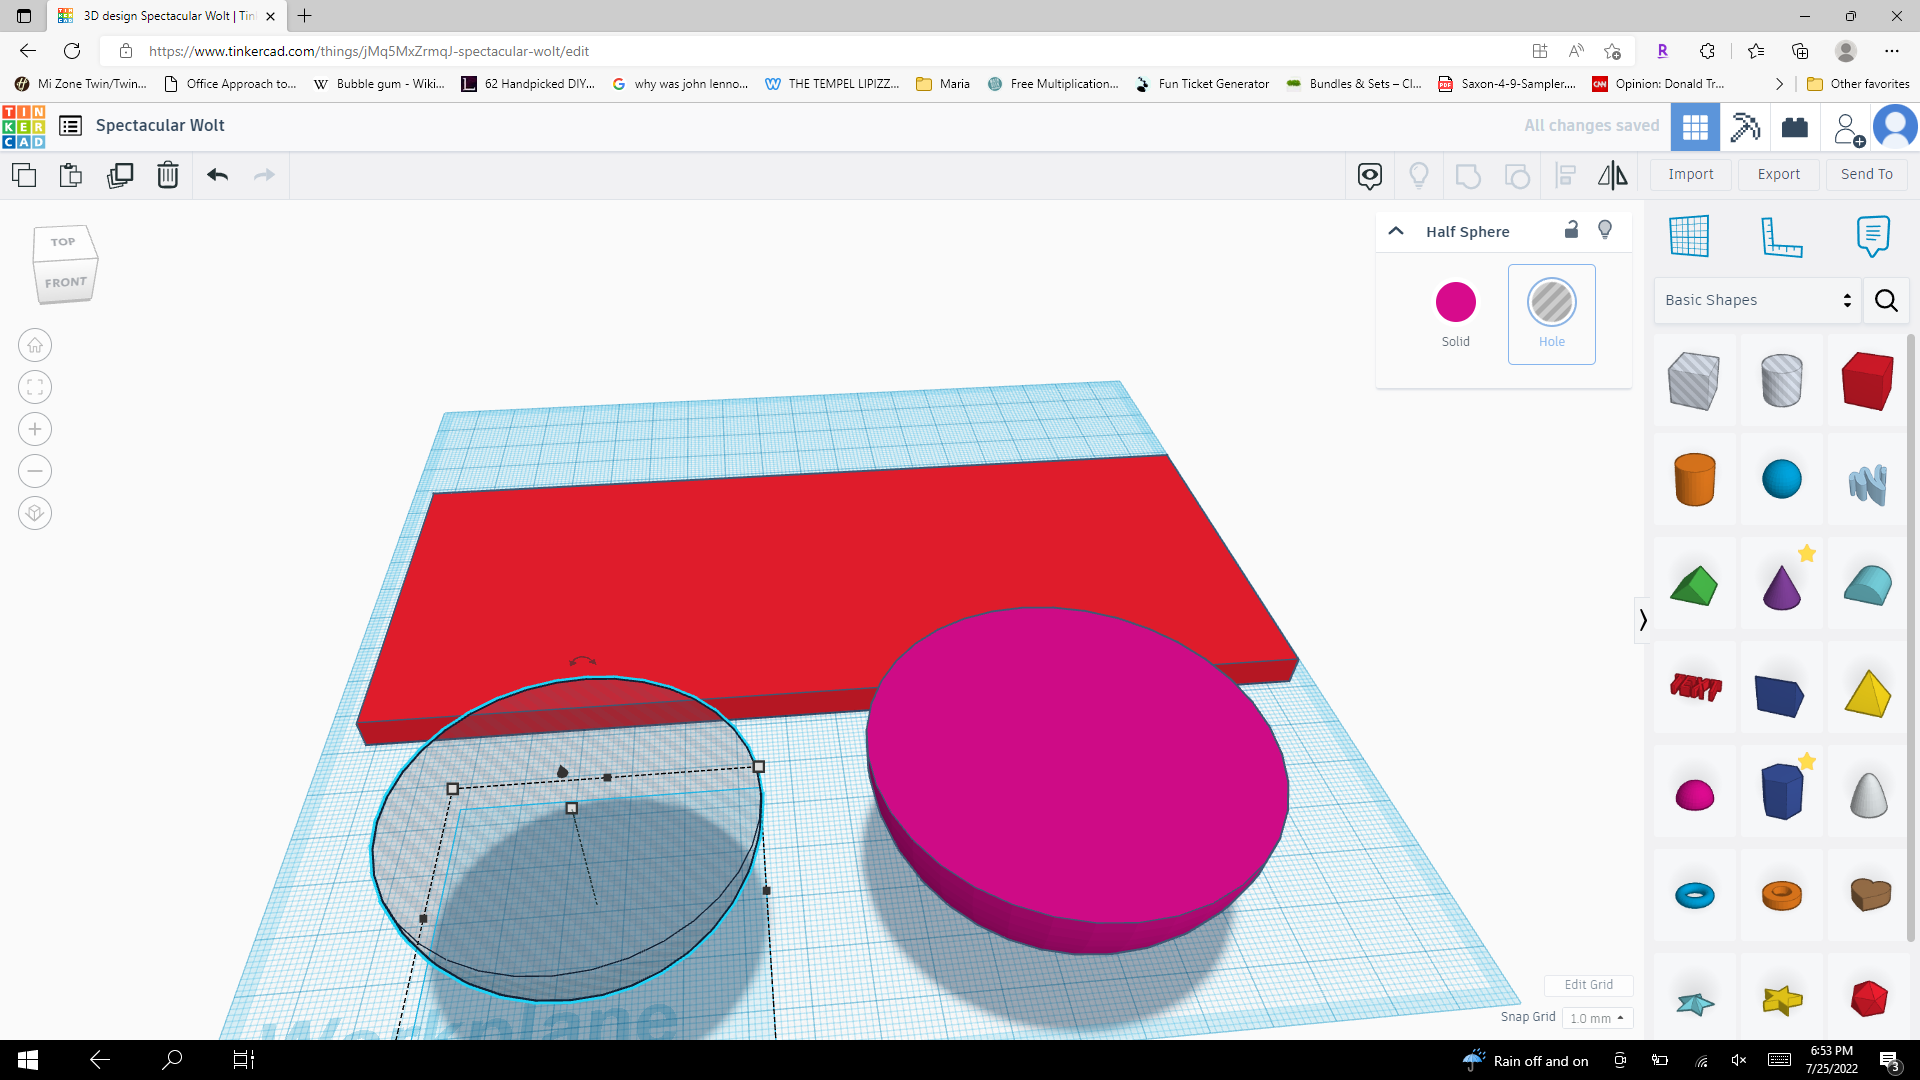Viewport: 1920px width, 1080px height.
Task: Toggle hide selected shape lightbulb
Action: (1605, 230)
